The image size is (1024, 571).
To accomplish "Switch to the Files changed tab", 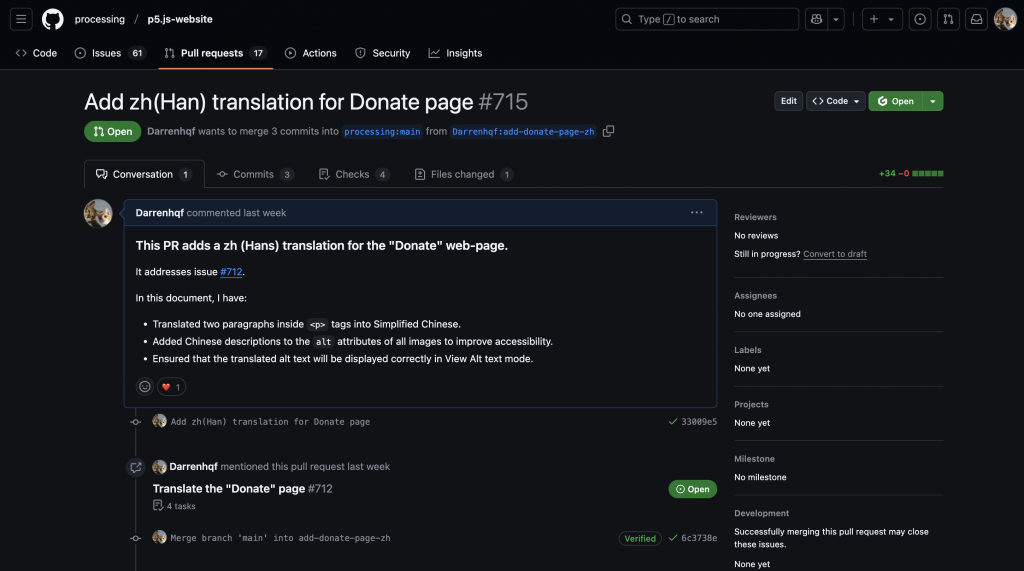I will pyautogui.click(x=463, y=174).
